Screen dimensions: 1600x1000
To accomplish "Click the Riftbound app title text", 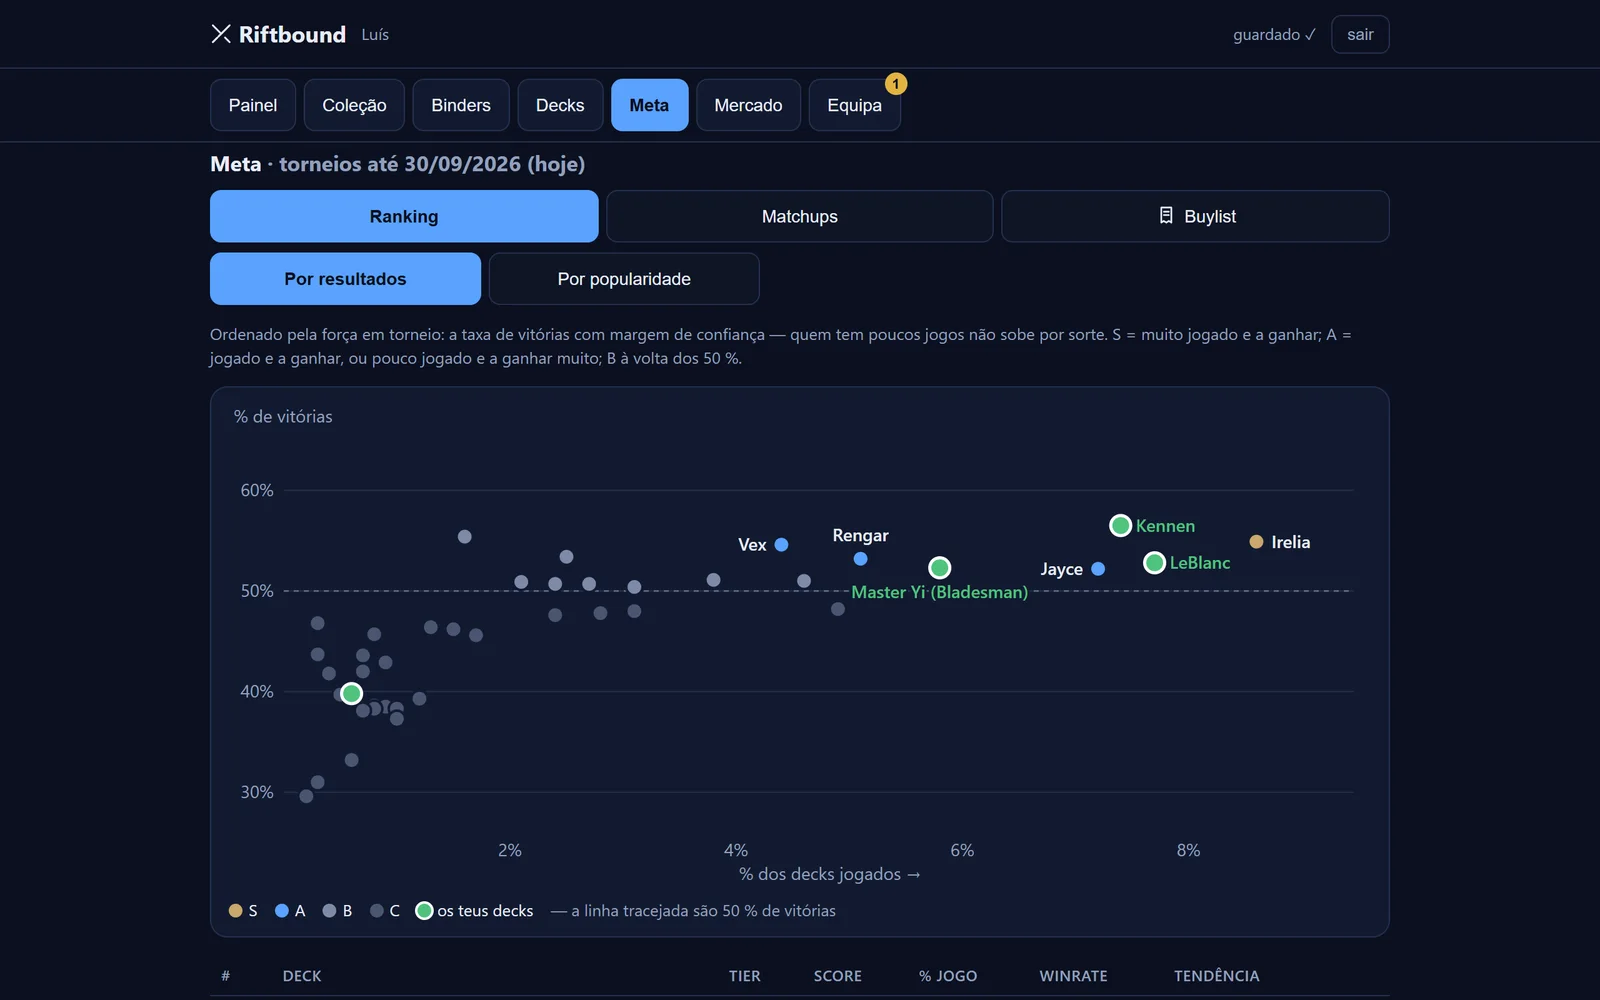I will [x=292, y=34].
